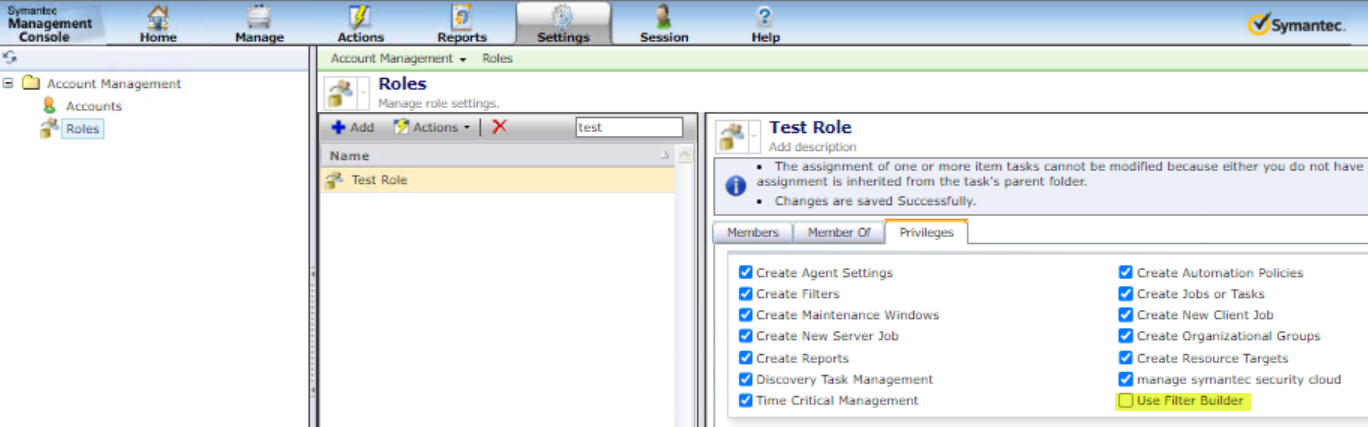Switch to the Member Of tab
This screenshot has height=427, width=1368.
(839, 232)
